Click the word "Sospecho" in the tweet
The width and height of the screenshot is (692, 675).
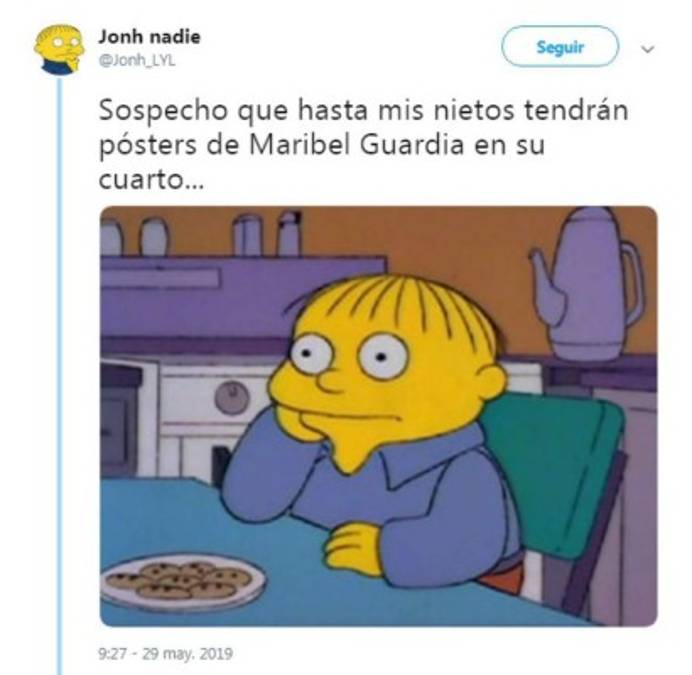click(163, 110)
